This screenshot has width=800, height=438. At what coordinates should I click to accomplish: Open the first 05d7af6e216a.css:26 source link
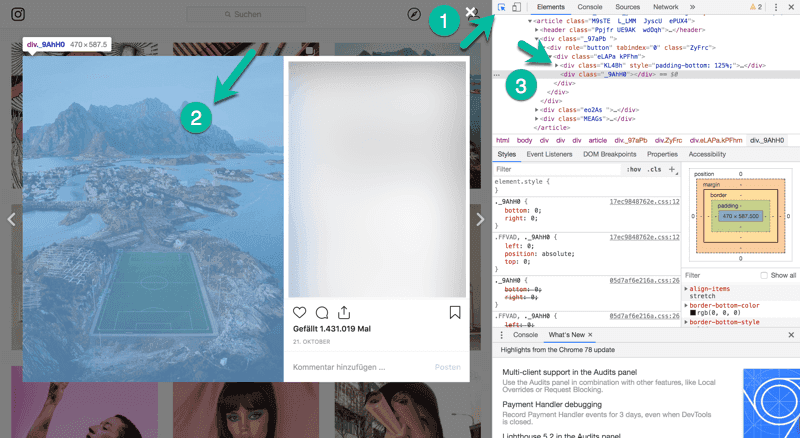point(644,281)
